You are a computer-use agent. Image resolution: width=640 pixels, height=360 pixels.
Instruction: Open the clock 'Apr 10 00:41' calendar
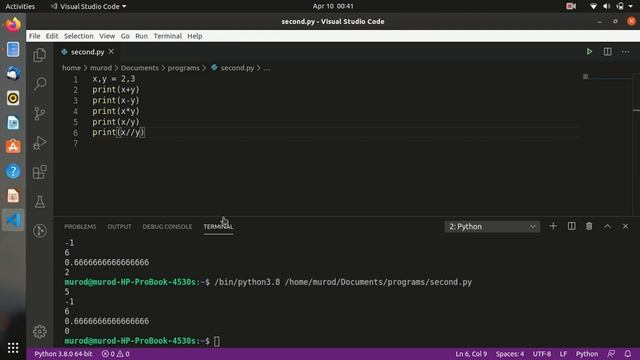333,6
